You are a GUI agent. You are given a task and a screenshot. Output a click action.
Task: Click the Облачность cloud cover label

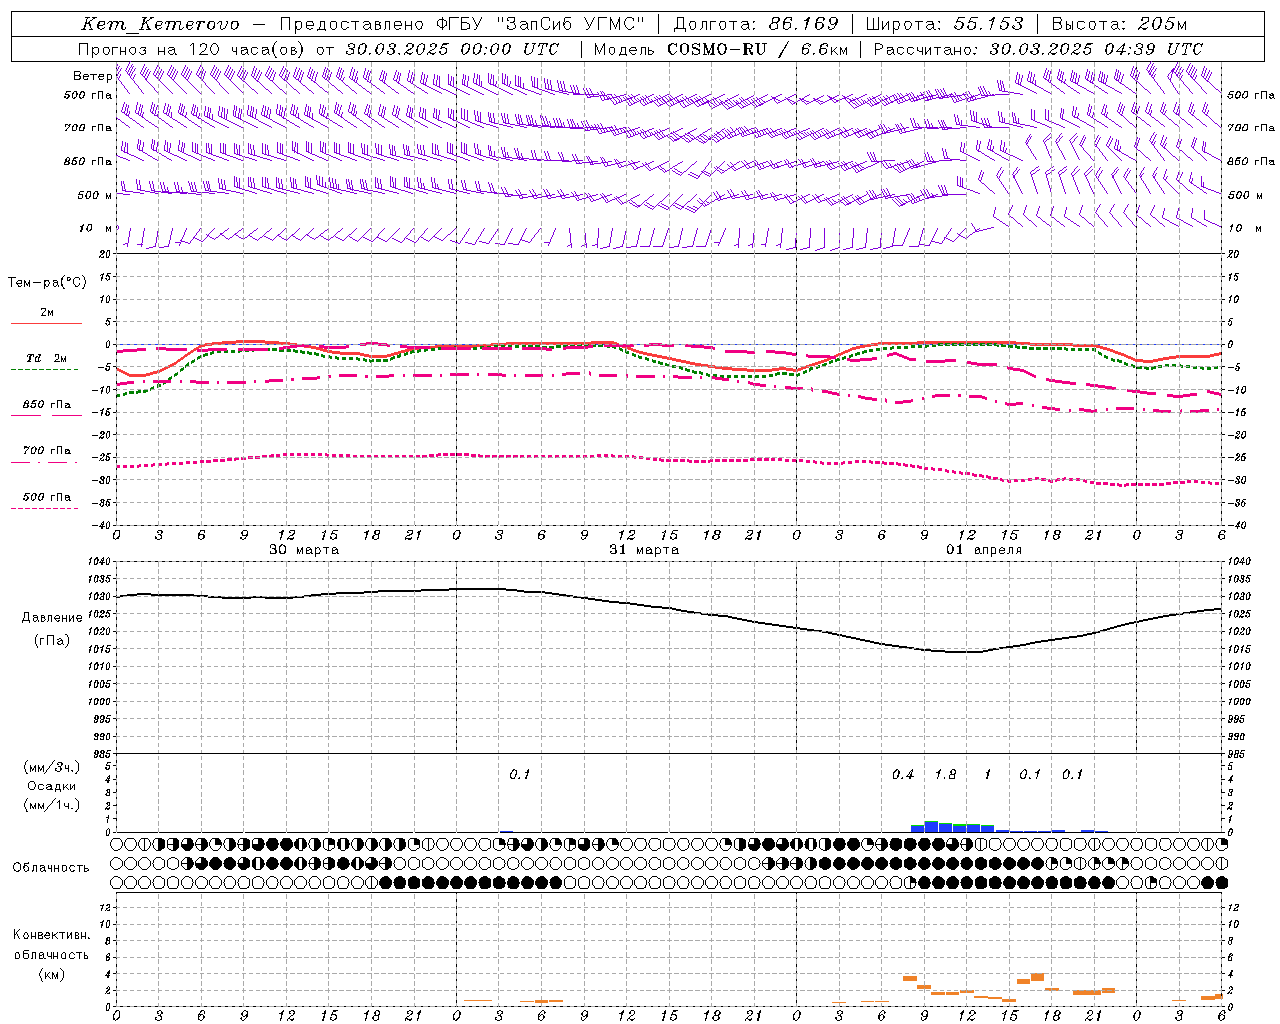[51, 867]
